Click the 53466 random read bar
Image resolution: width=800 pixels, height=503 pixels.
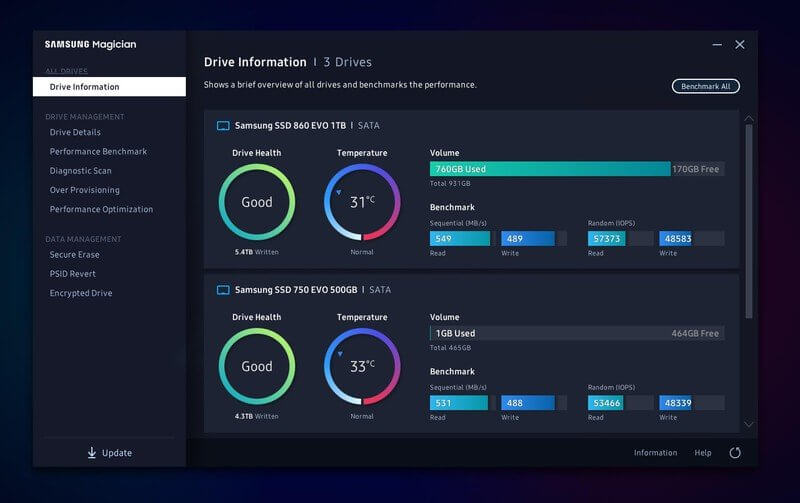click(x=605, y=403)
